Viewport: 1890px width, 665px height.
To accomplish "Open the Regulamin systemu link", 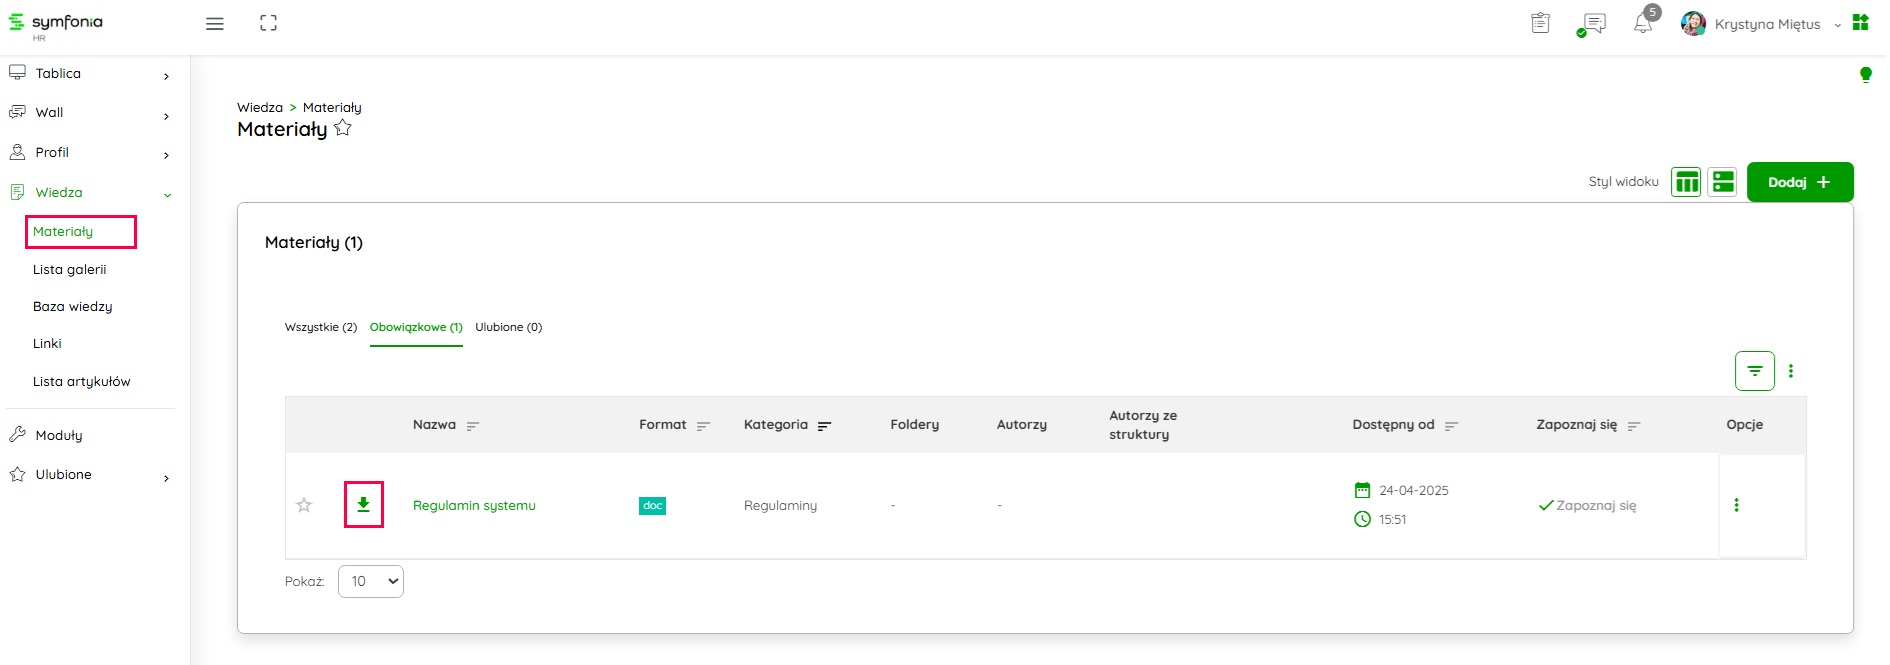I will (x=474, y=505).
